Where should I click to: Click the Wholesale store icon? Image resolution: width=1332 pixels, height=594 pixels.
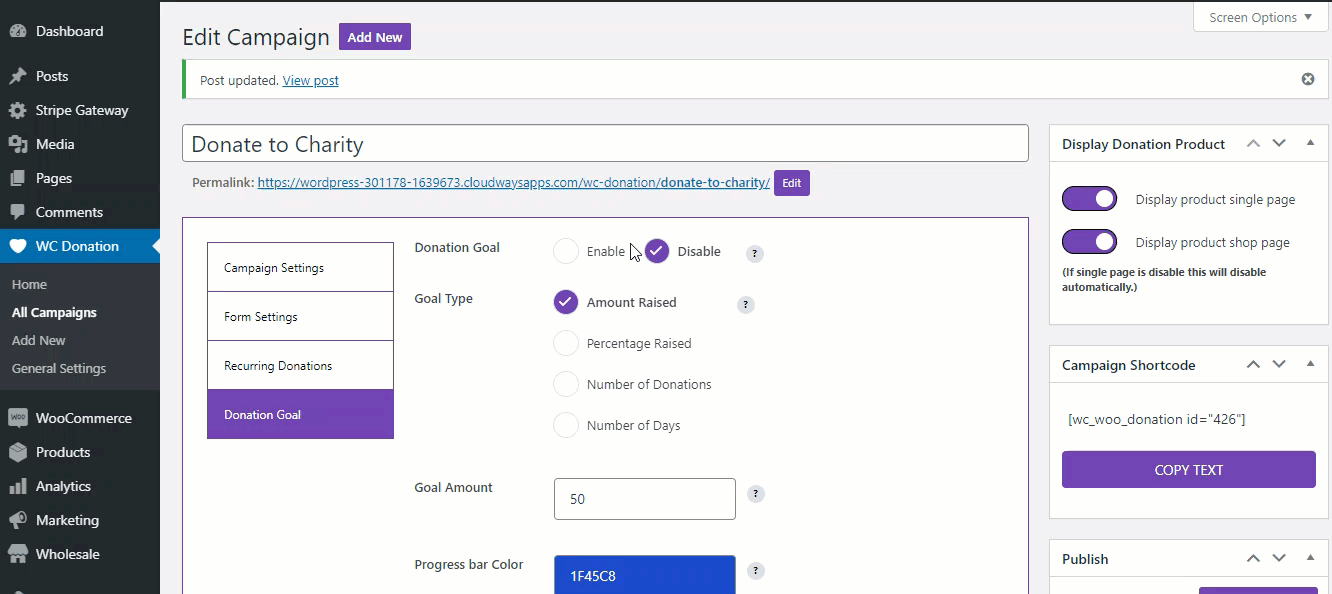click(x=18, y=554)
